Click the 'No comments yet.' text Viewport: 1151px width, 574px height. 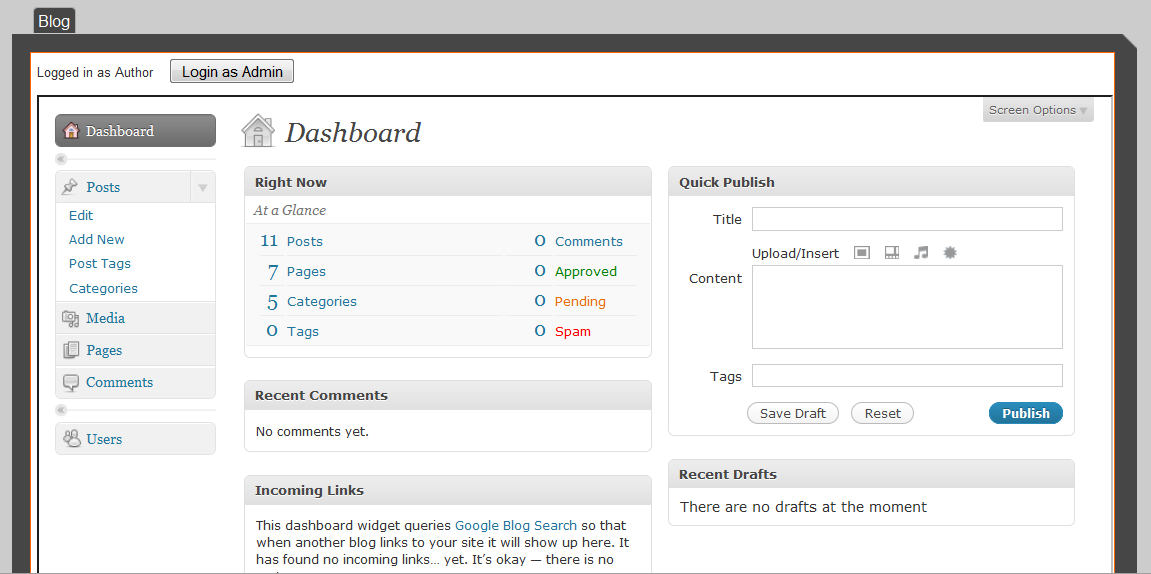tap(312, 432)
